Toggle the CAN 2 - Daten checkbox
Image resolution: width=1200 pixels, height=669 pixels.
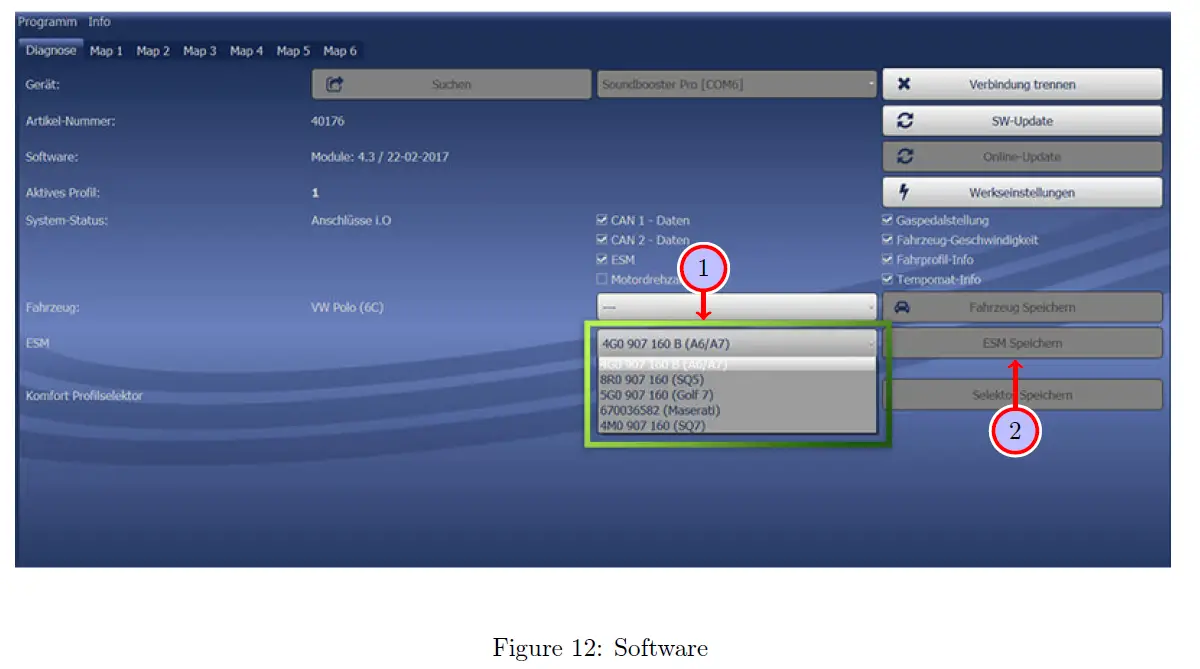point(602,240)
